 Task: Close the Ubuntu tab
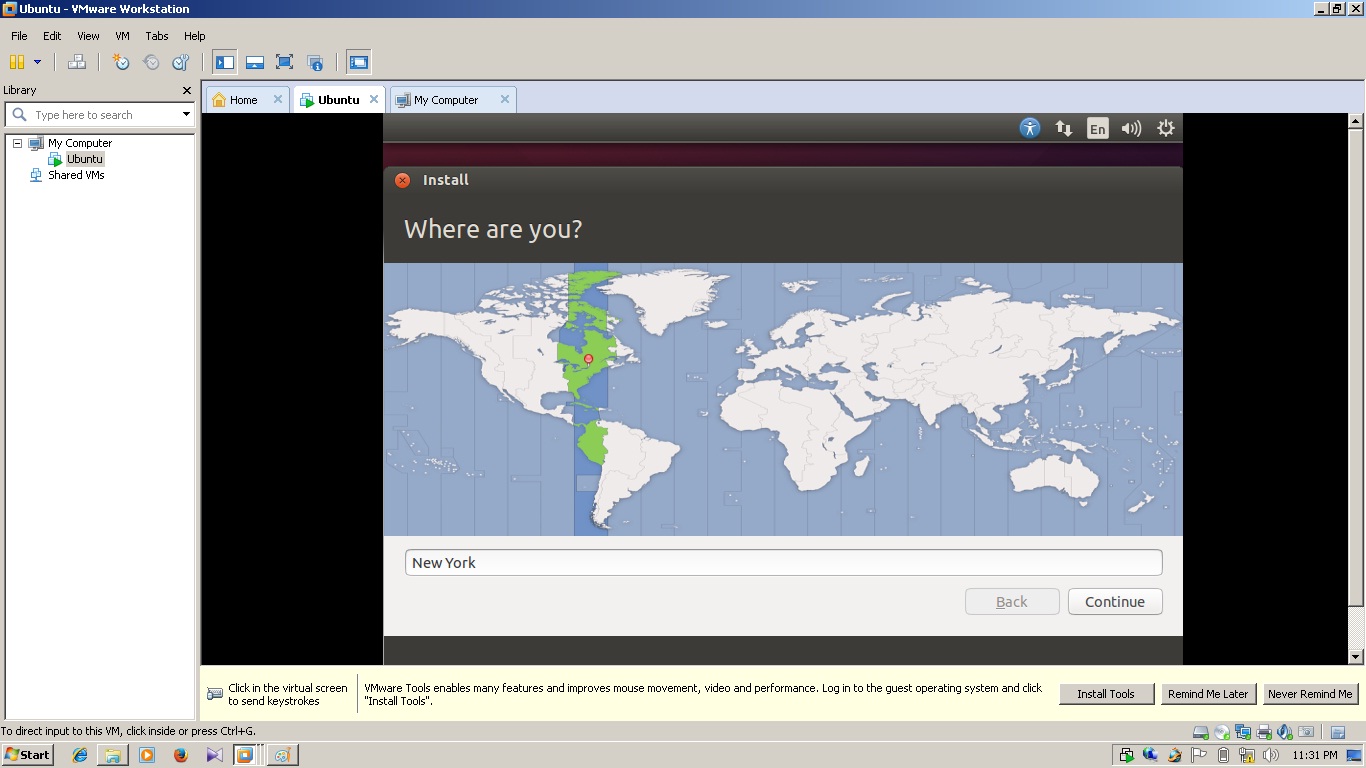374,99
